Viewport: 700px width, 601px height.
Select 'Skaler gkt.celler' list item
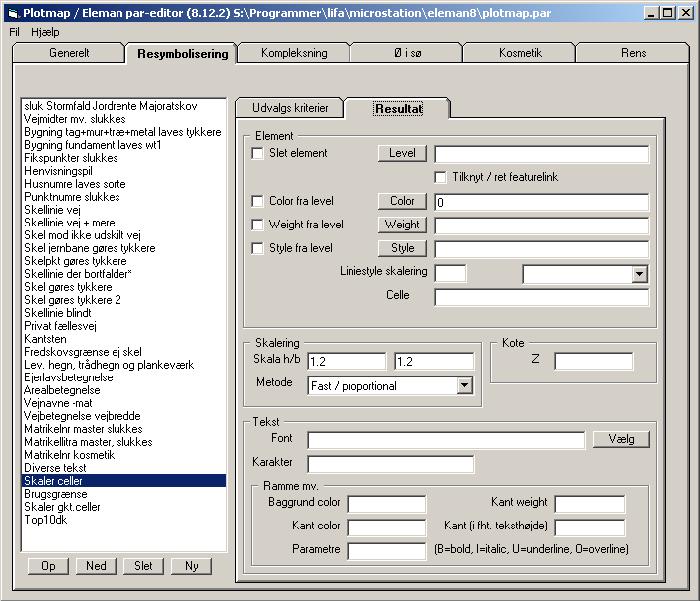(x=124, y=507)
